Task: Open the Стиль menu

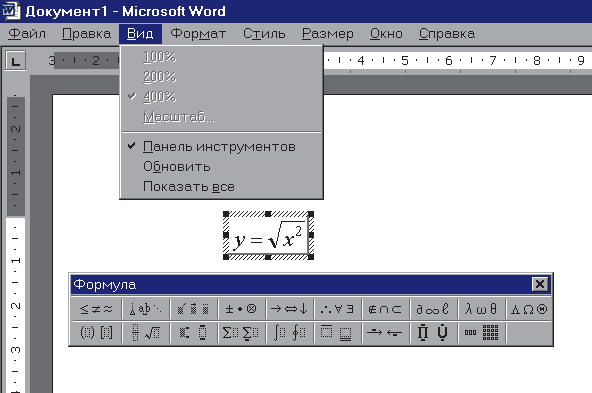Action: (264, 34)
